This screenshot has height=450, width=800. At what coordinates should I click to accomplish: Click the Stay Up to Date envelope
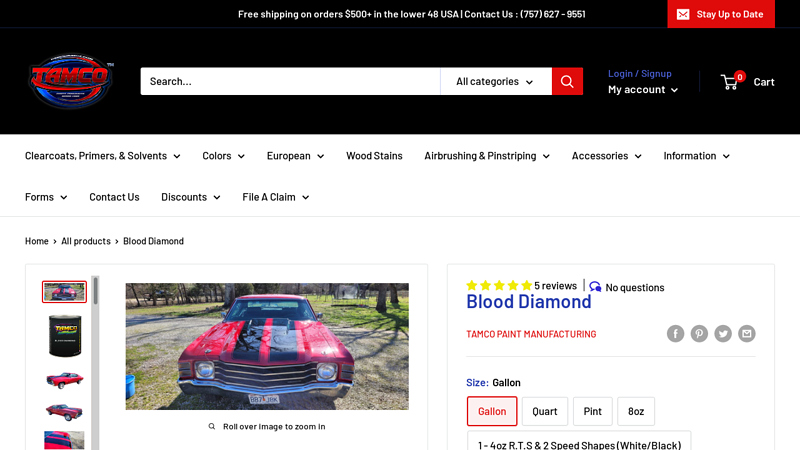click(x=683, y=14)
